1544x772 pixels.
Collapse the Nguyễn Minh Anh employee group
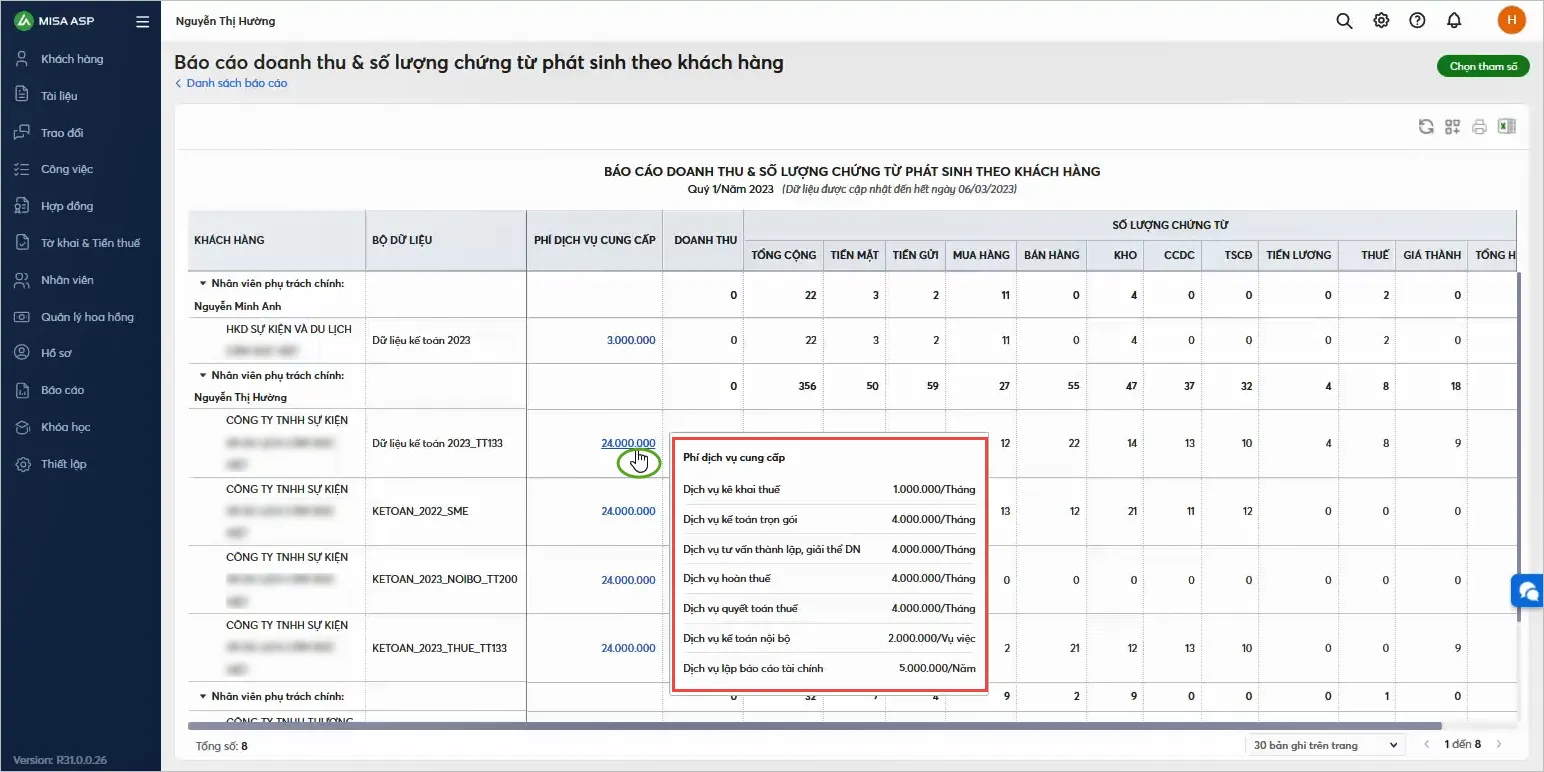[203, 283]
